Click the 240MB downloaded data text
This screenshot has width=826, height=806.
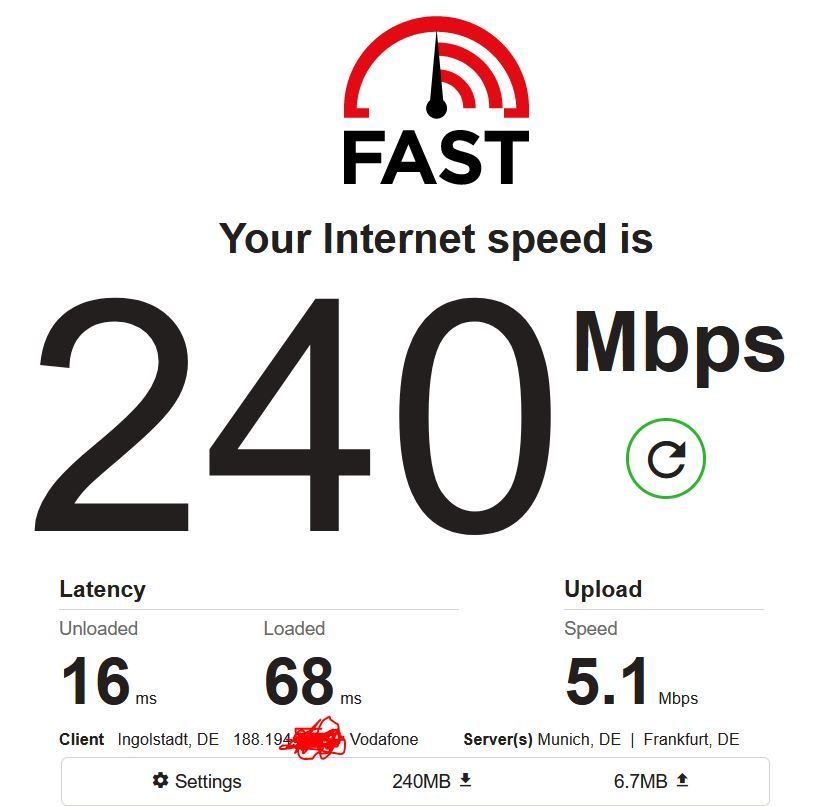[421, 781]
